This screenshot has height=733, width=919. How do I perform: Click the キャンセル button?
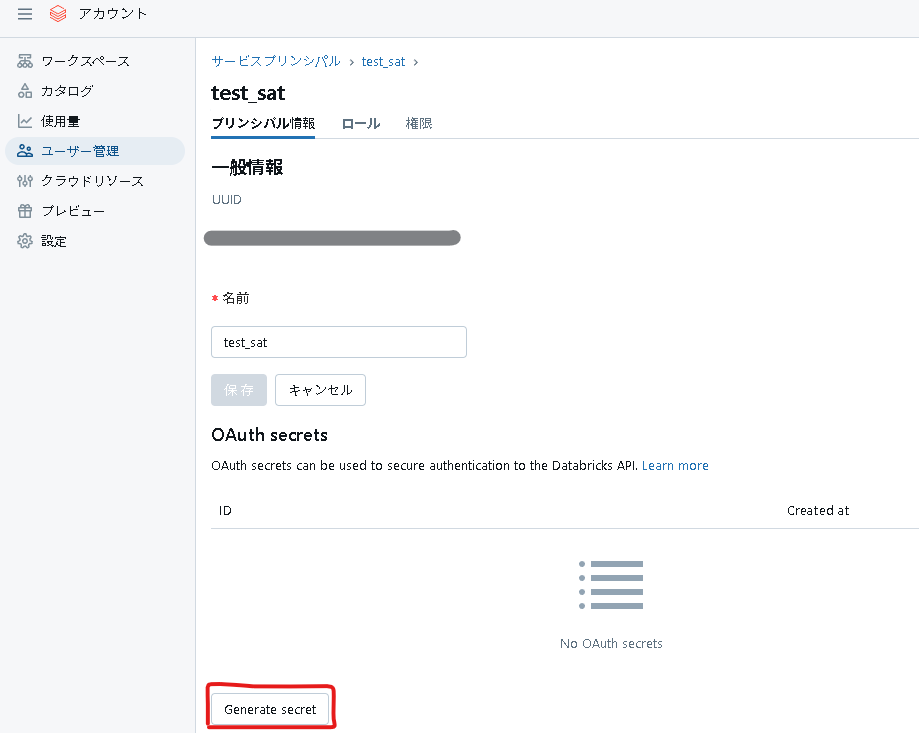pos(321,390)
